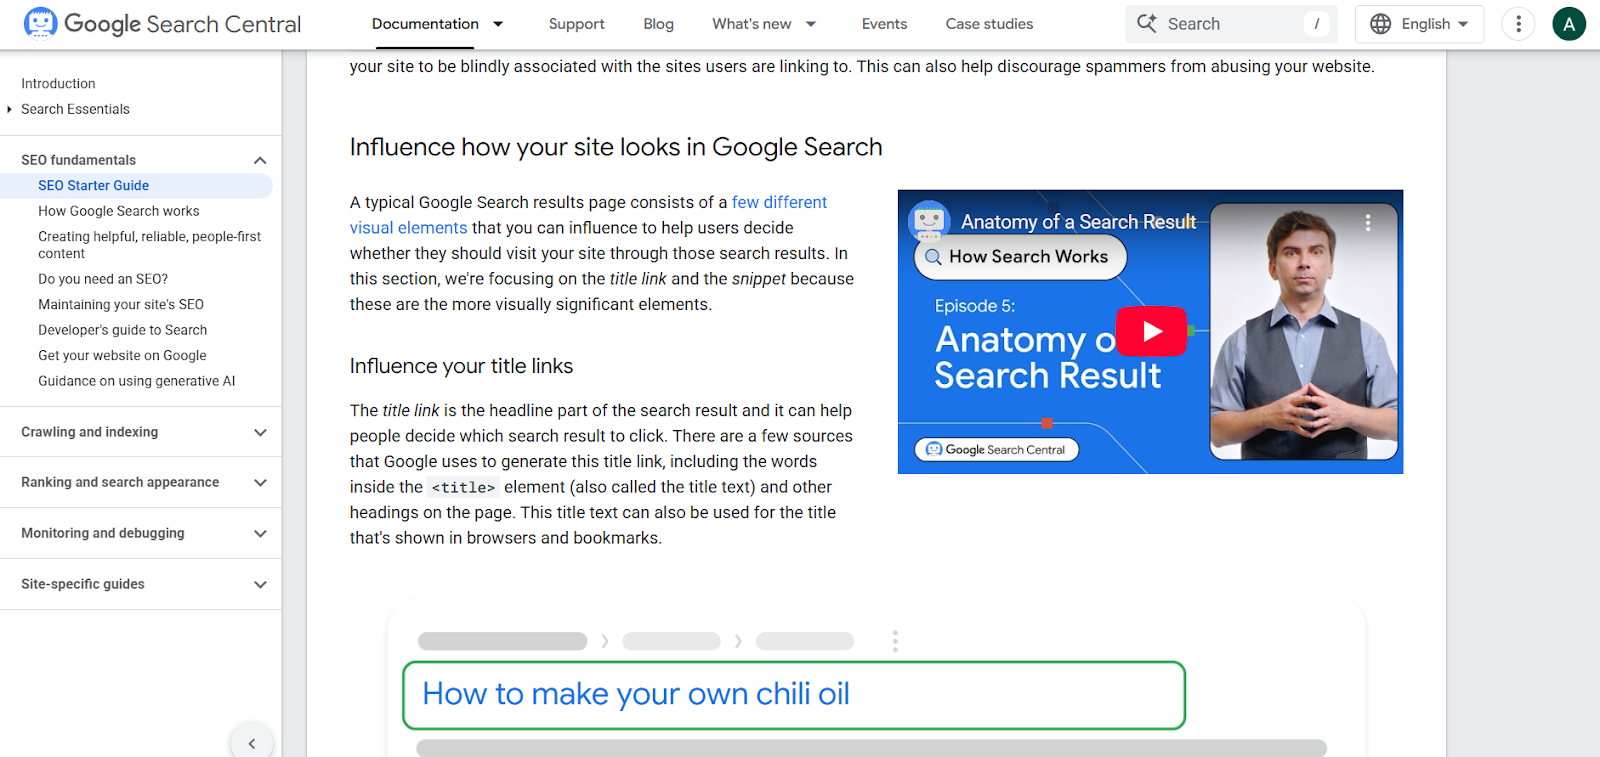Open Do you need an SEO?
This screenshot has height=757, width=1600.
102,279
